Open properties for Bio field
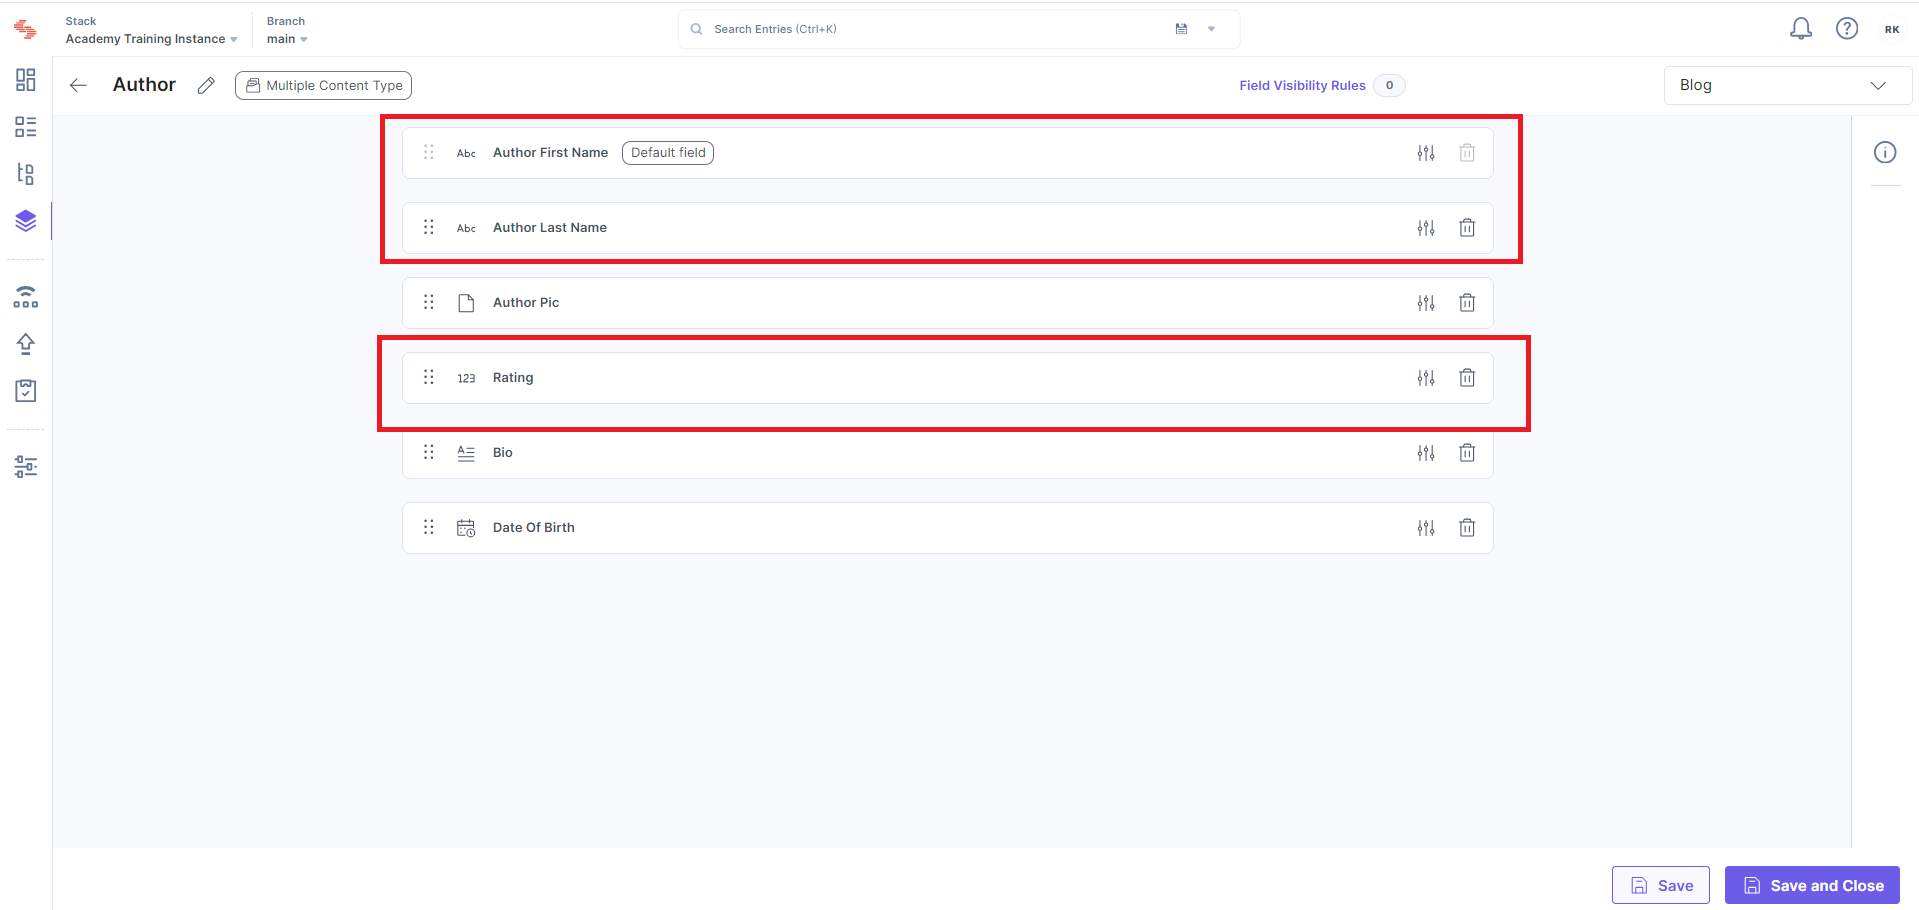 tap(1426, 453)
